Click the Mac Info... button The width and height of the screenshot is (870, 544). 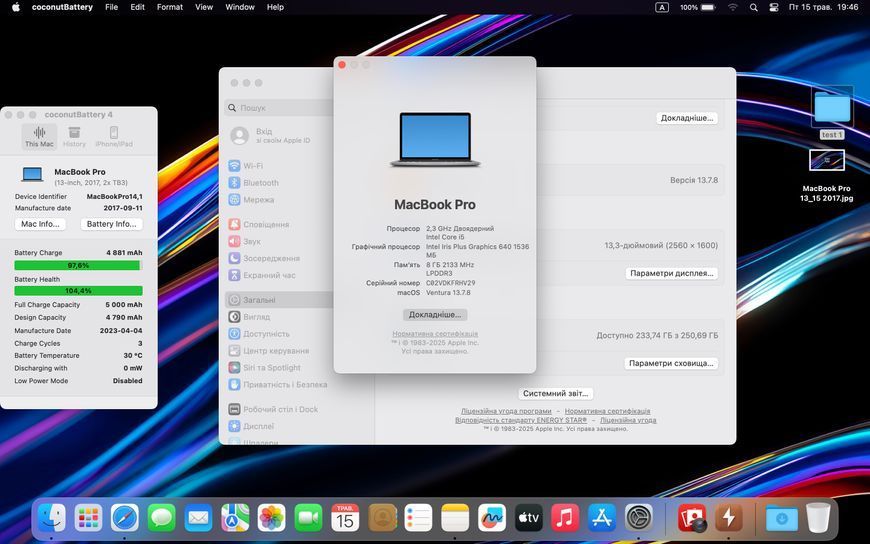(40, 224)
